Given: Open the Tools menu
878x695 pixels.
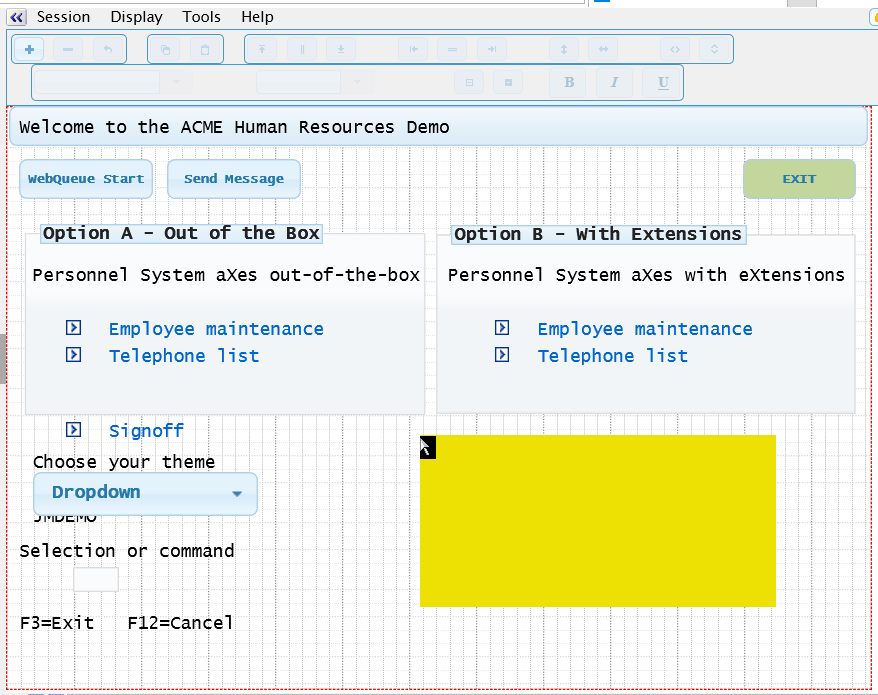Looking at the screenshot, I should (201, 17).
